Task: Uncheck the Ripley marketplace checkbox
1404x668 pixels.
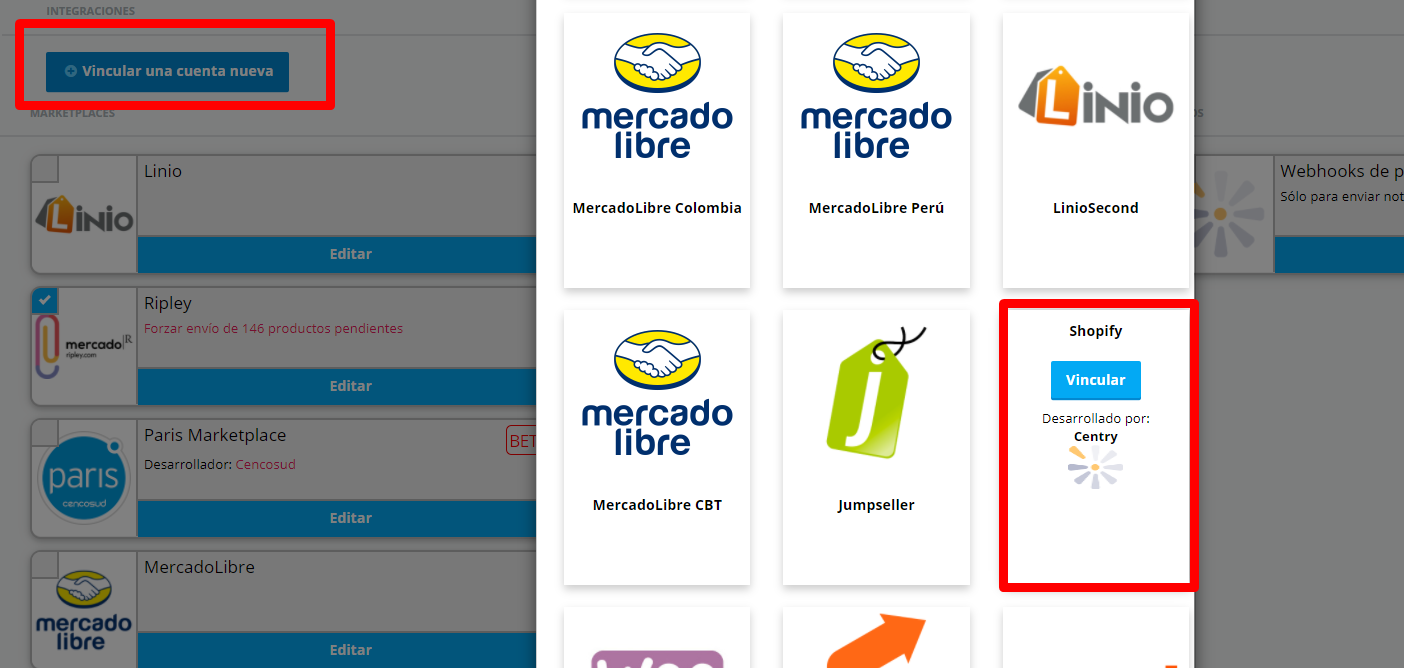Action: click(45, 301)
